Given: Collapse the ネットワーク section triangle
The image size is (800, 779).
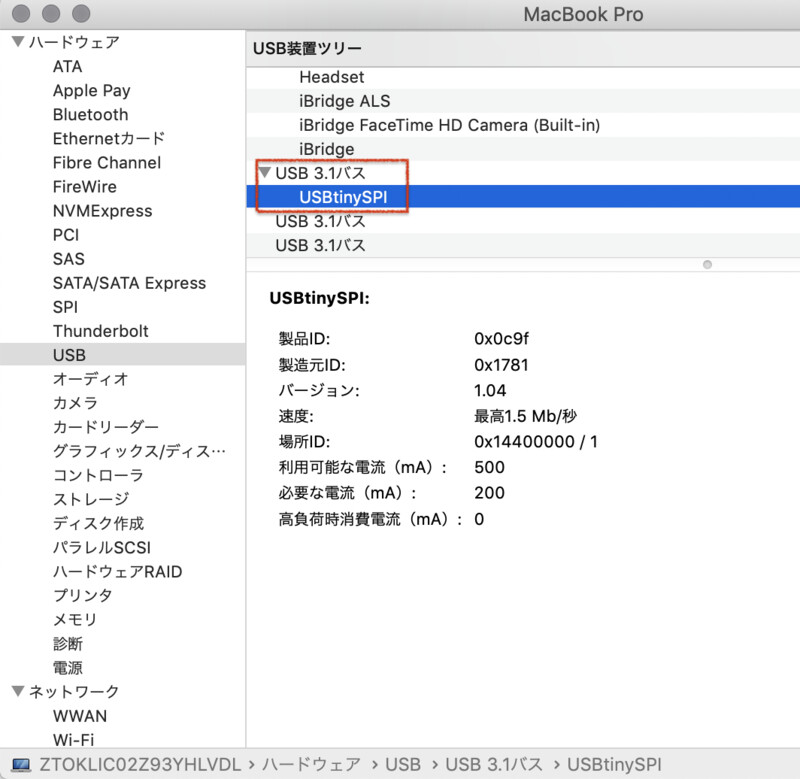Looking at the screenshot, I should 18,691.
